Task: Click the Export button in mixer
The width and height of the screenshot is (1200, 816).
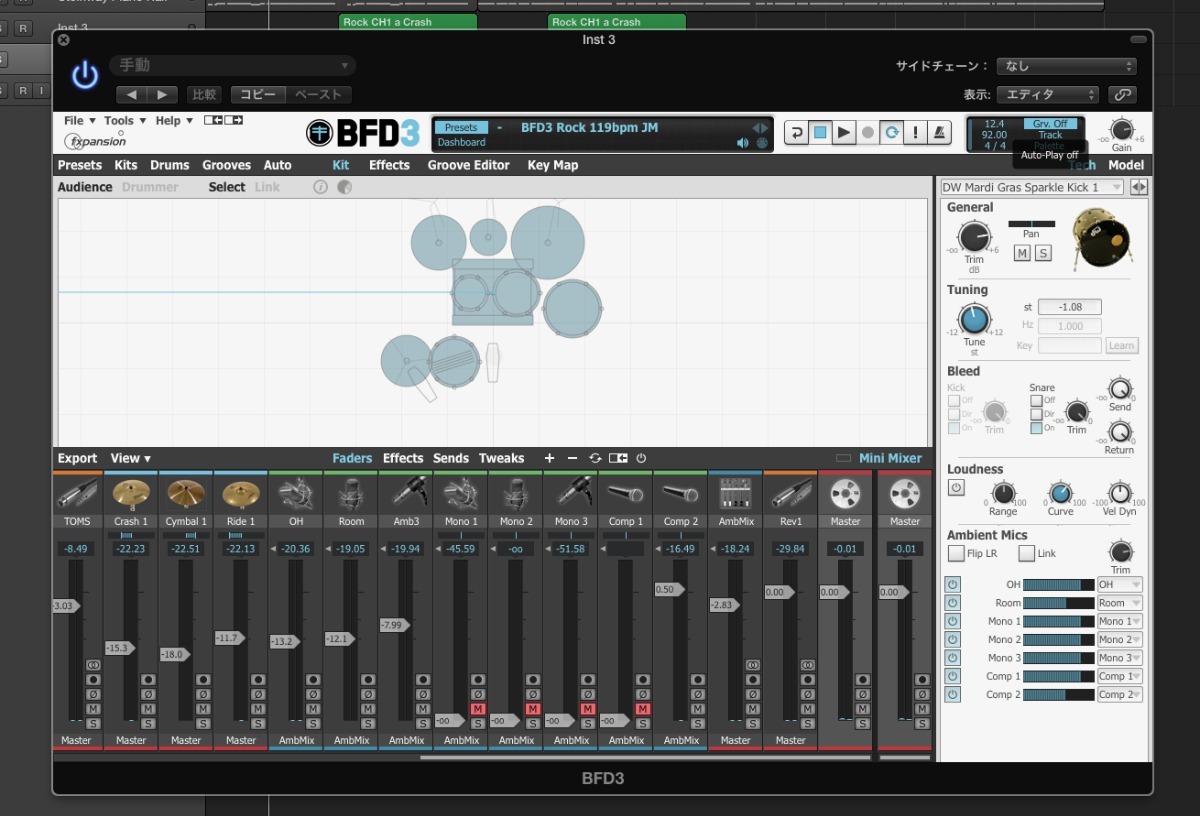Action: pyautogui.click(x=77, y=458)
